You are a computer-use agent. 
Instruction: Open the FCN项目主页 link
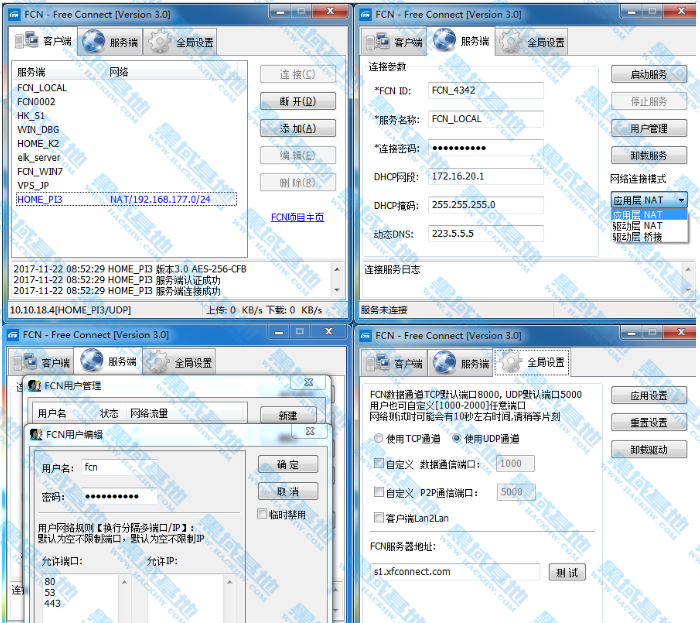pyautogui.click(x=297, y=217)
